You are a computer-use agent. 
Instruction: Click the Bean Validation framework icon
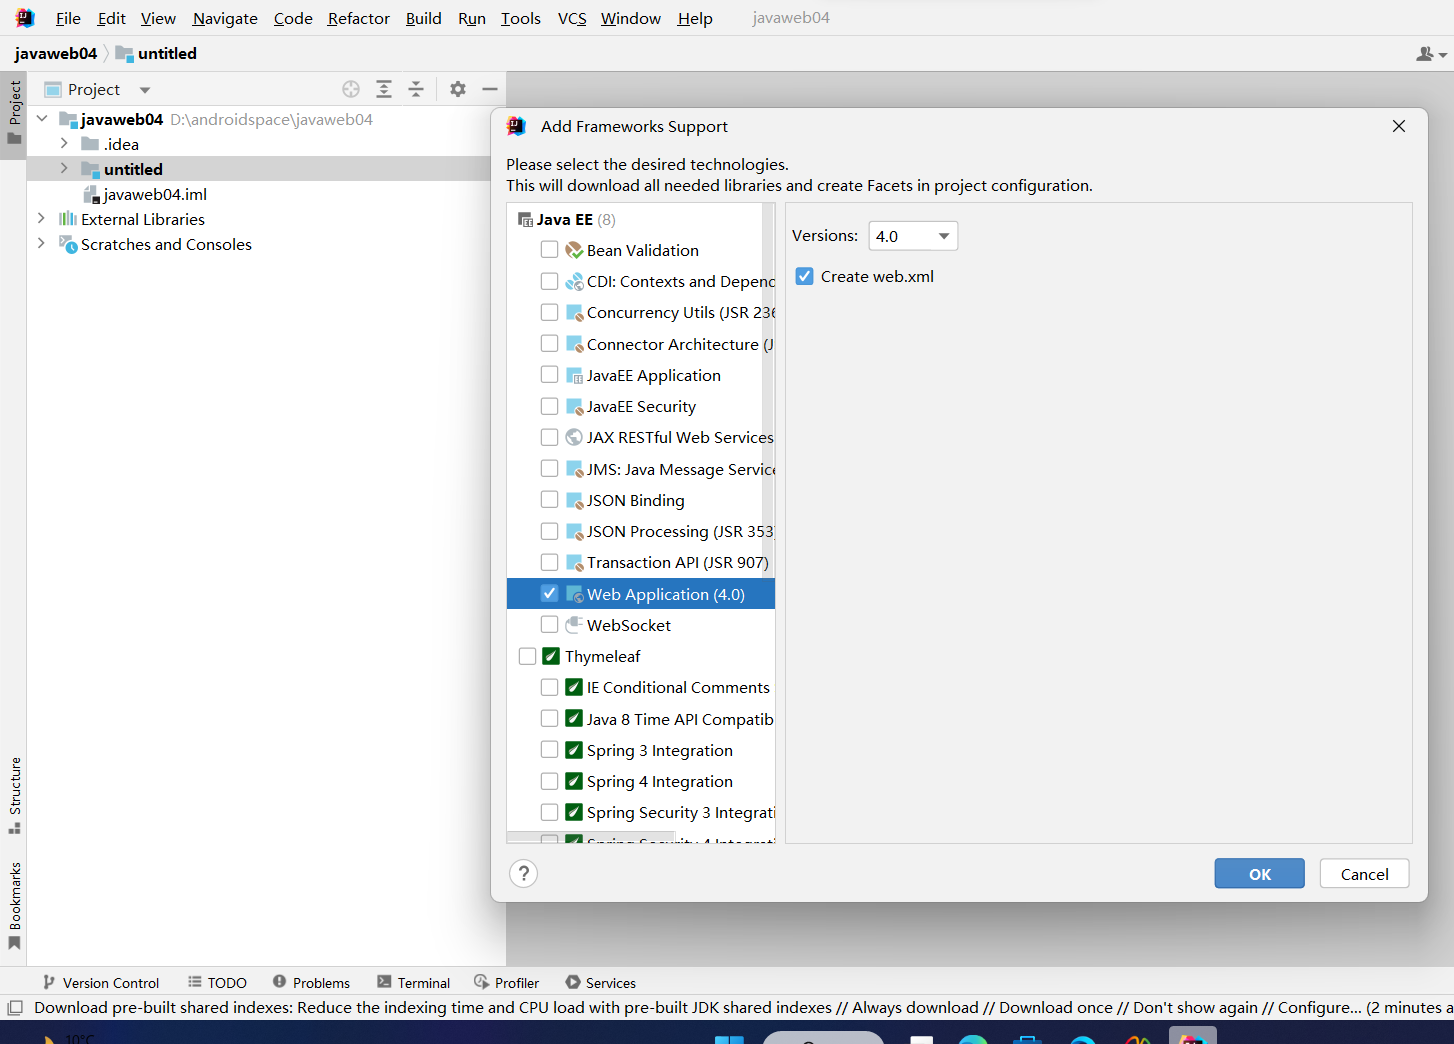(x=574, y=250)
